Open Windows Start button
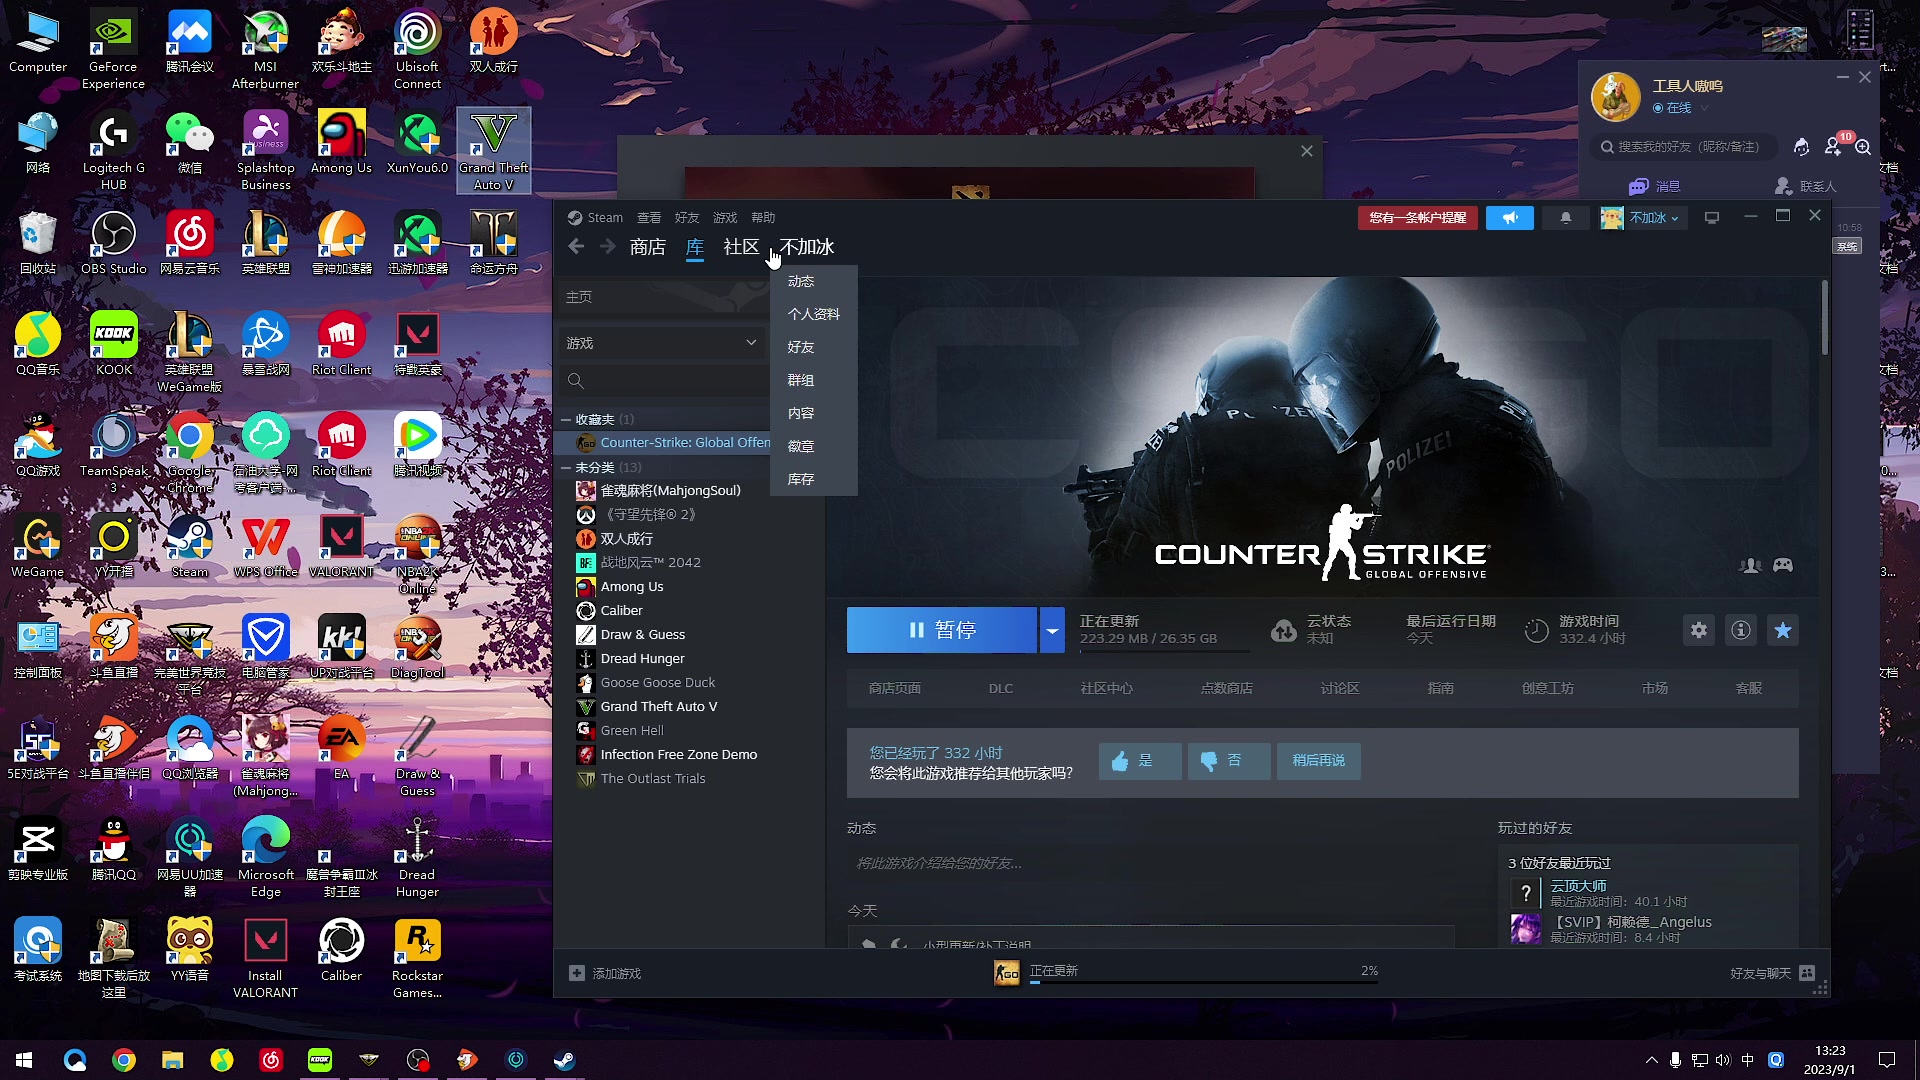The height and width of the screenshot is (1080, 1920). click(x=24, y=1060)
